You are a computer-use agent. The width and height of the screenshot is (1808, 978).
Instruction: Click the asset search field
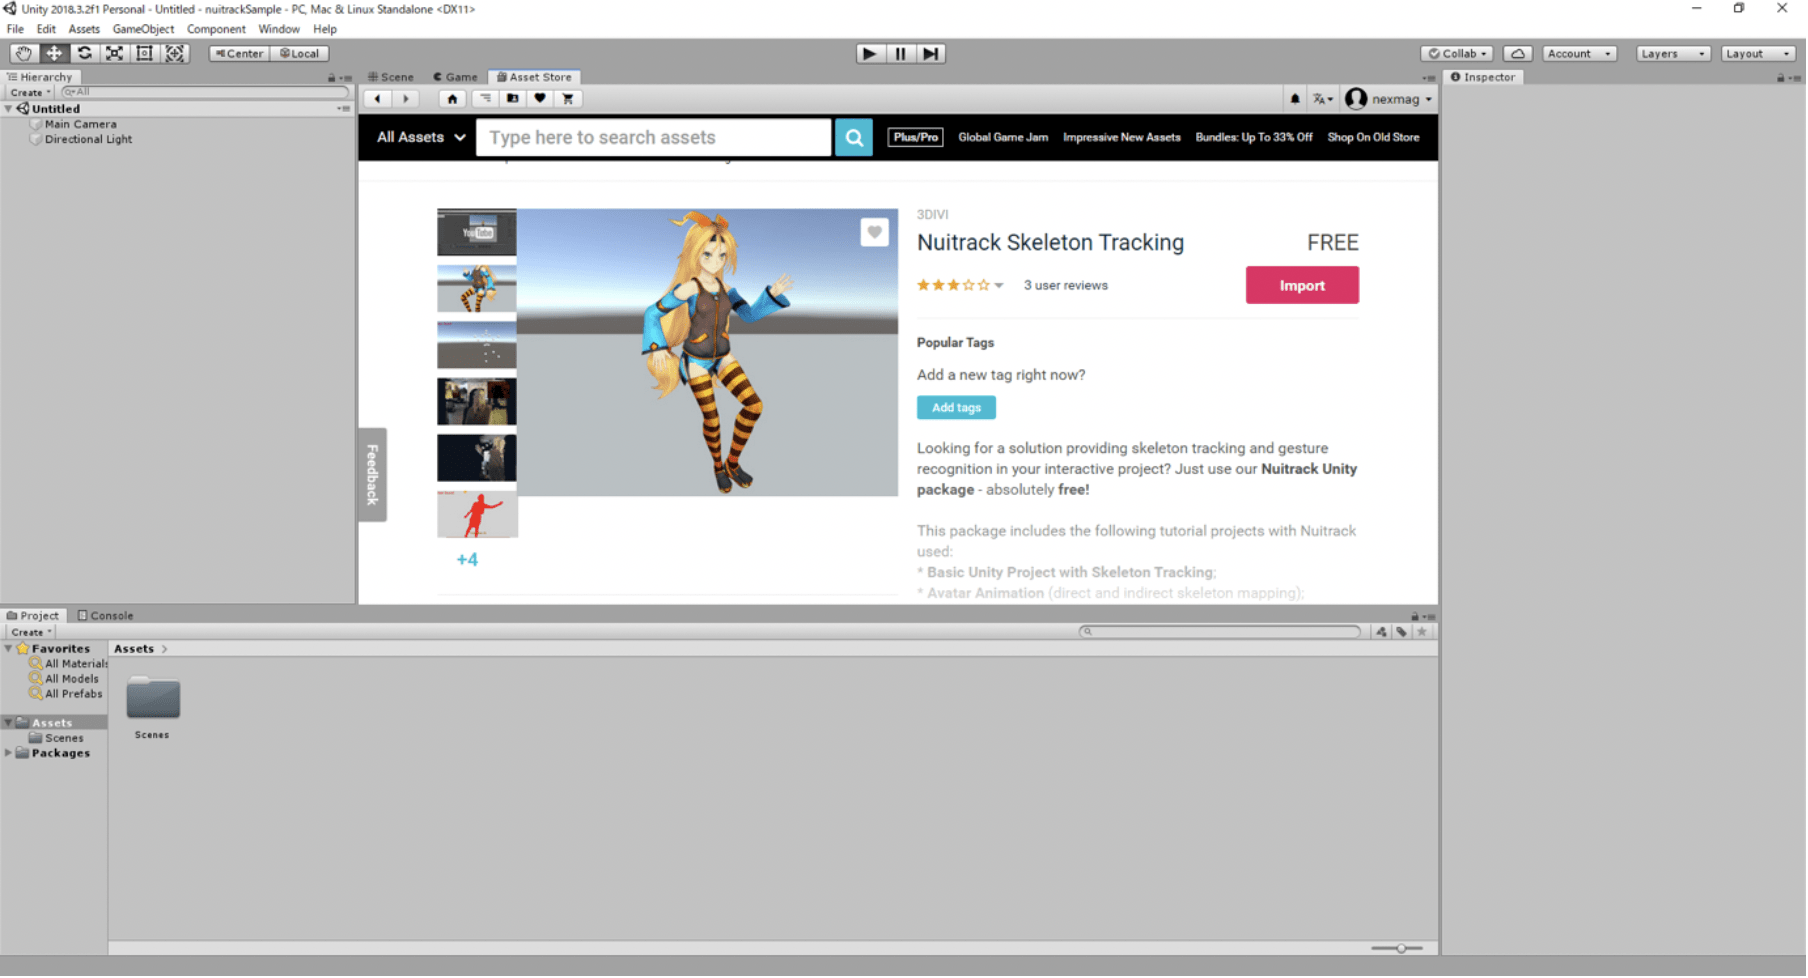point(654,138)
